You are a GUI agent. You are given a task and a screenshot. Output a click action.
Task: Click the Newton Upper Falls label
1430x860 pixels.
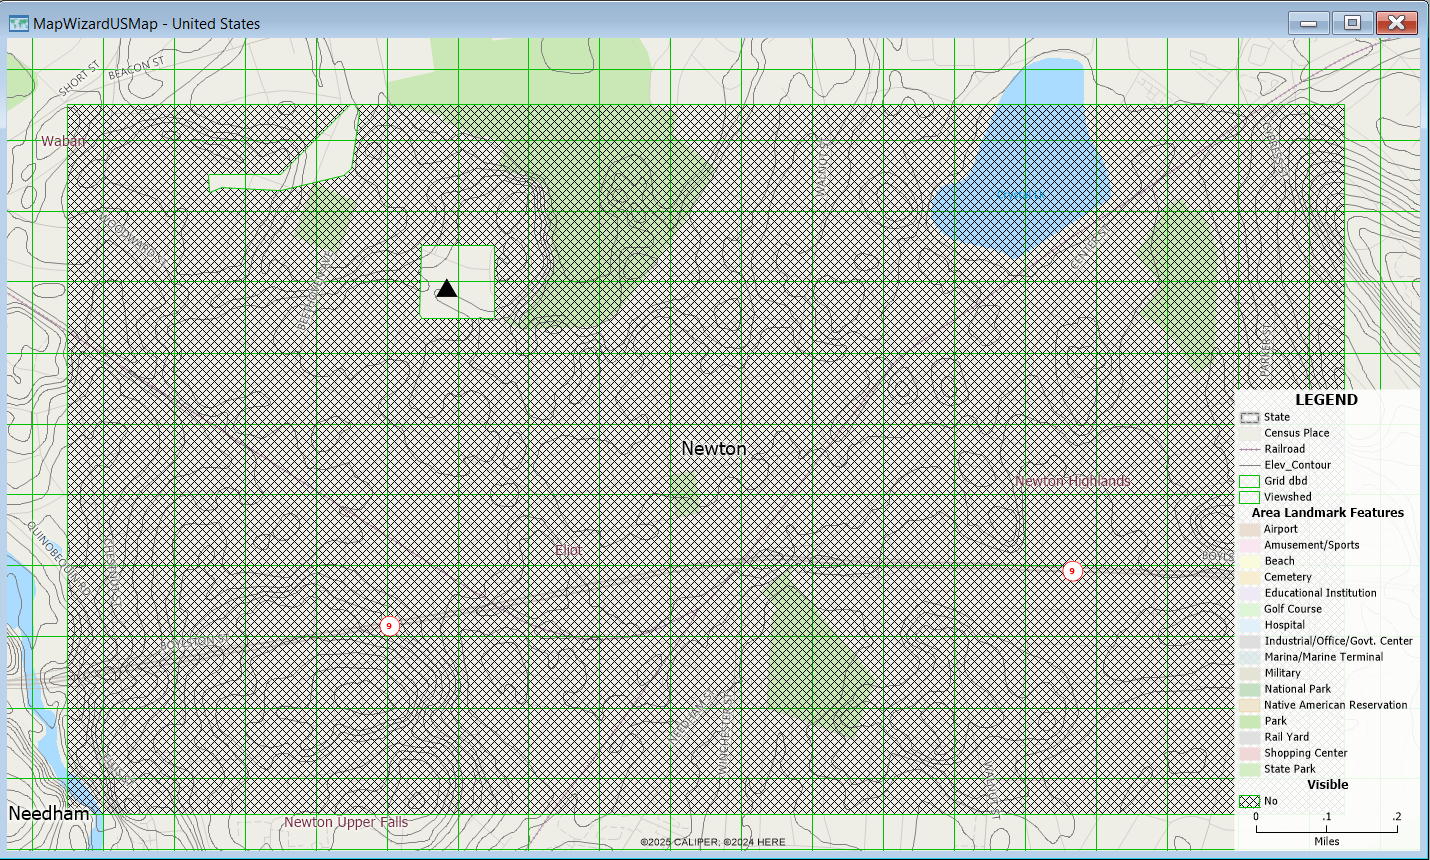coord(346,822)
